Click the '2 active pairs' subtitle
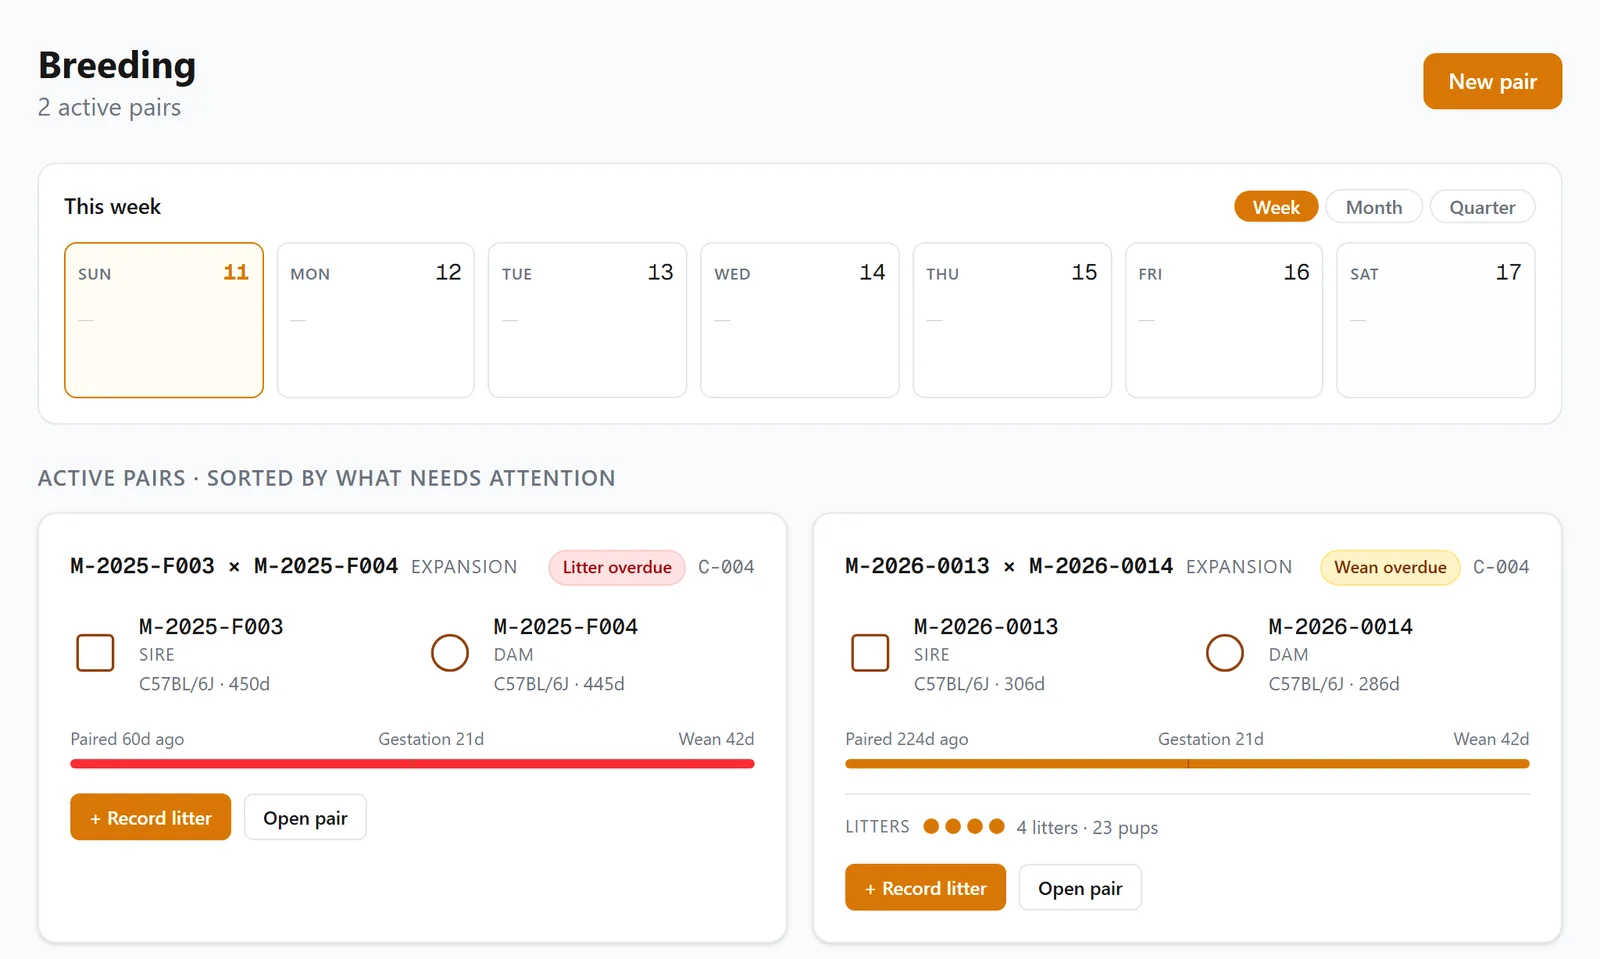This screenshot has height=959, width=1600. 109,107
